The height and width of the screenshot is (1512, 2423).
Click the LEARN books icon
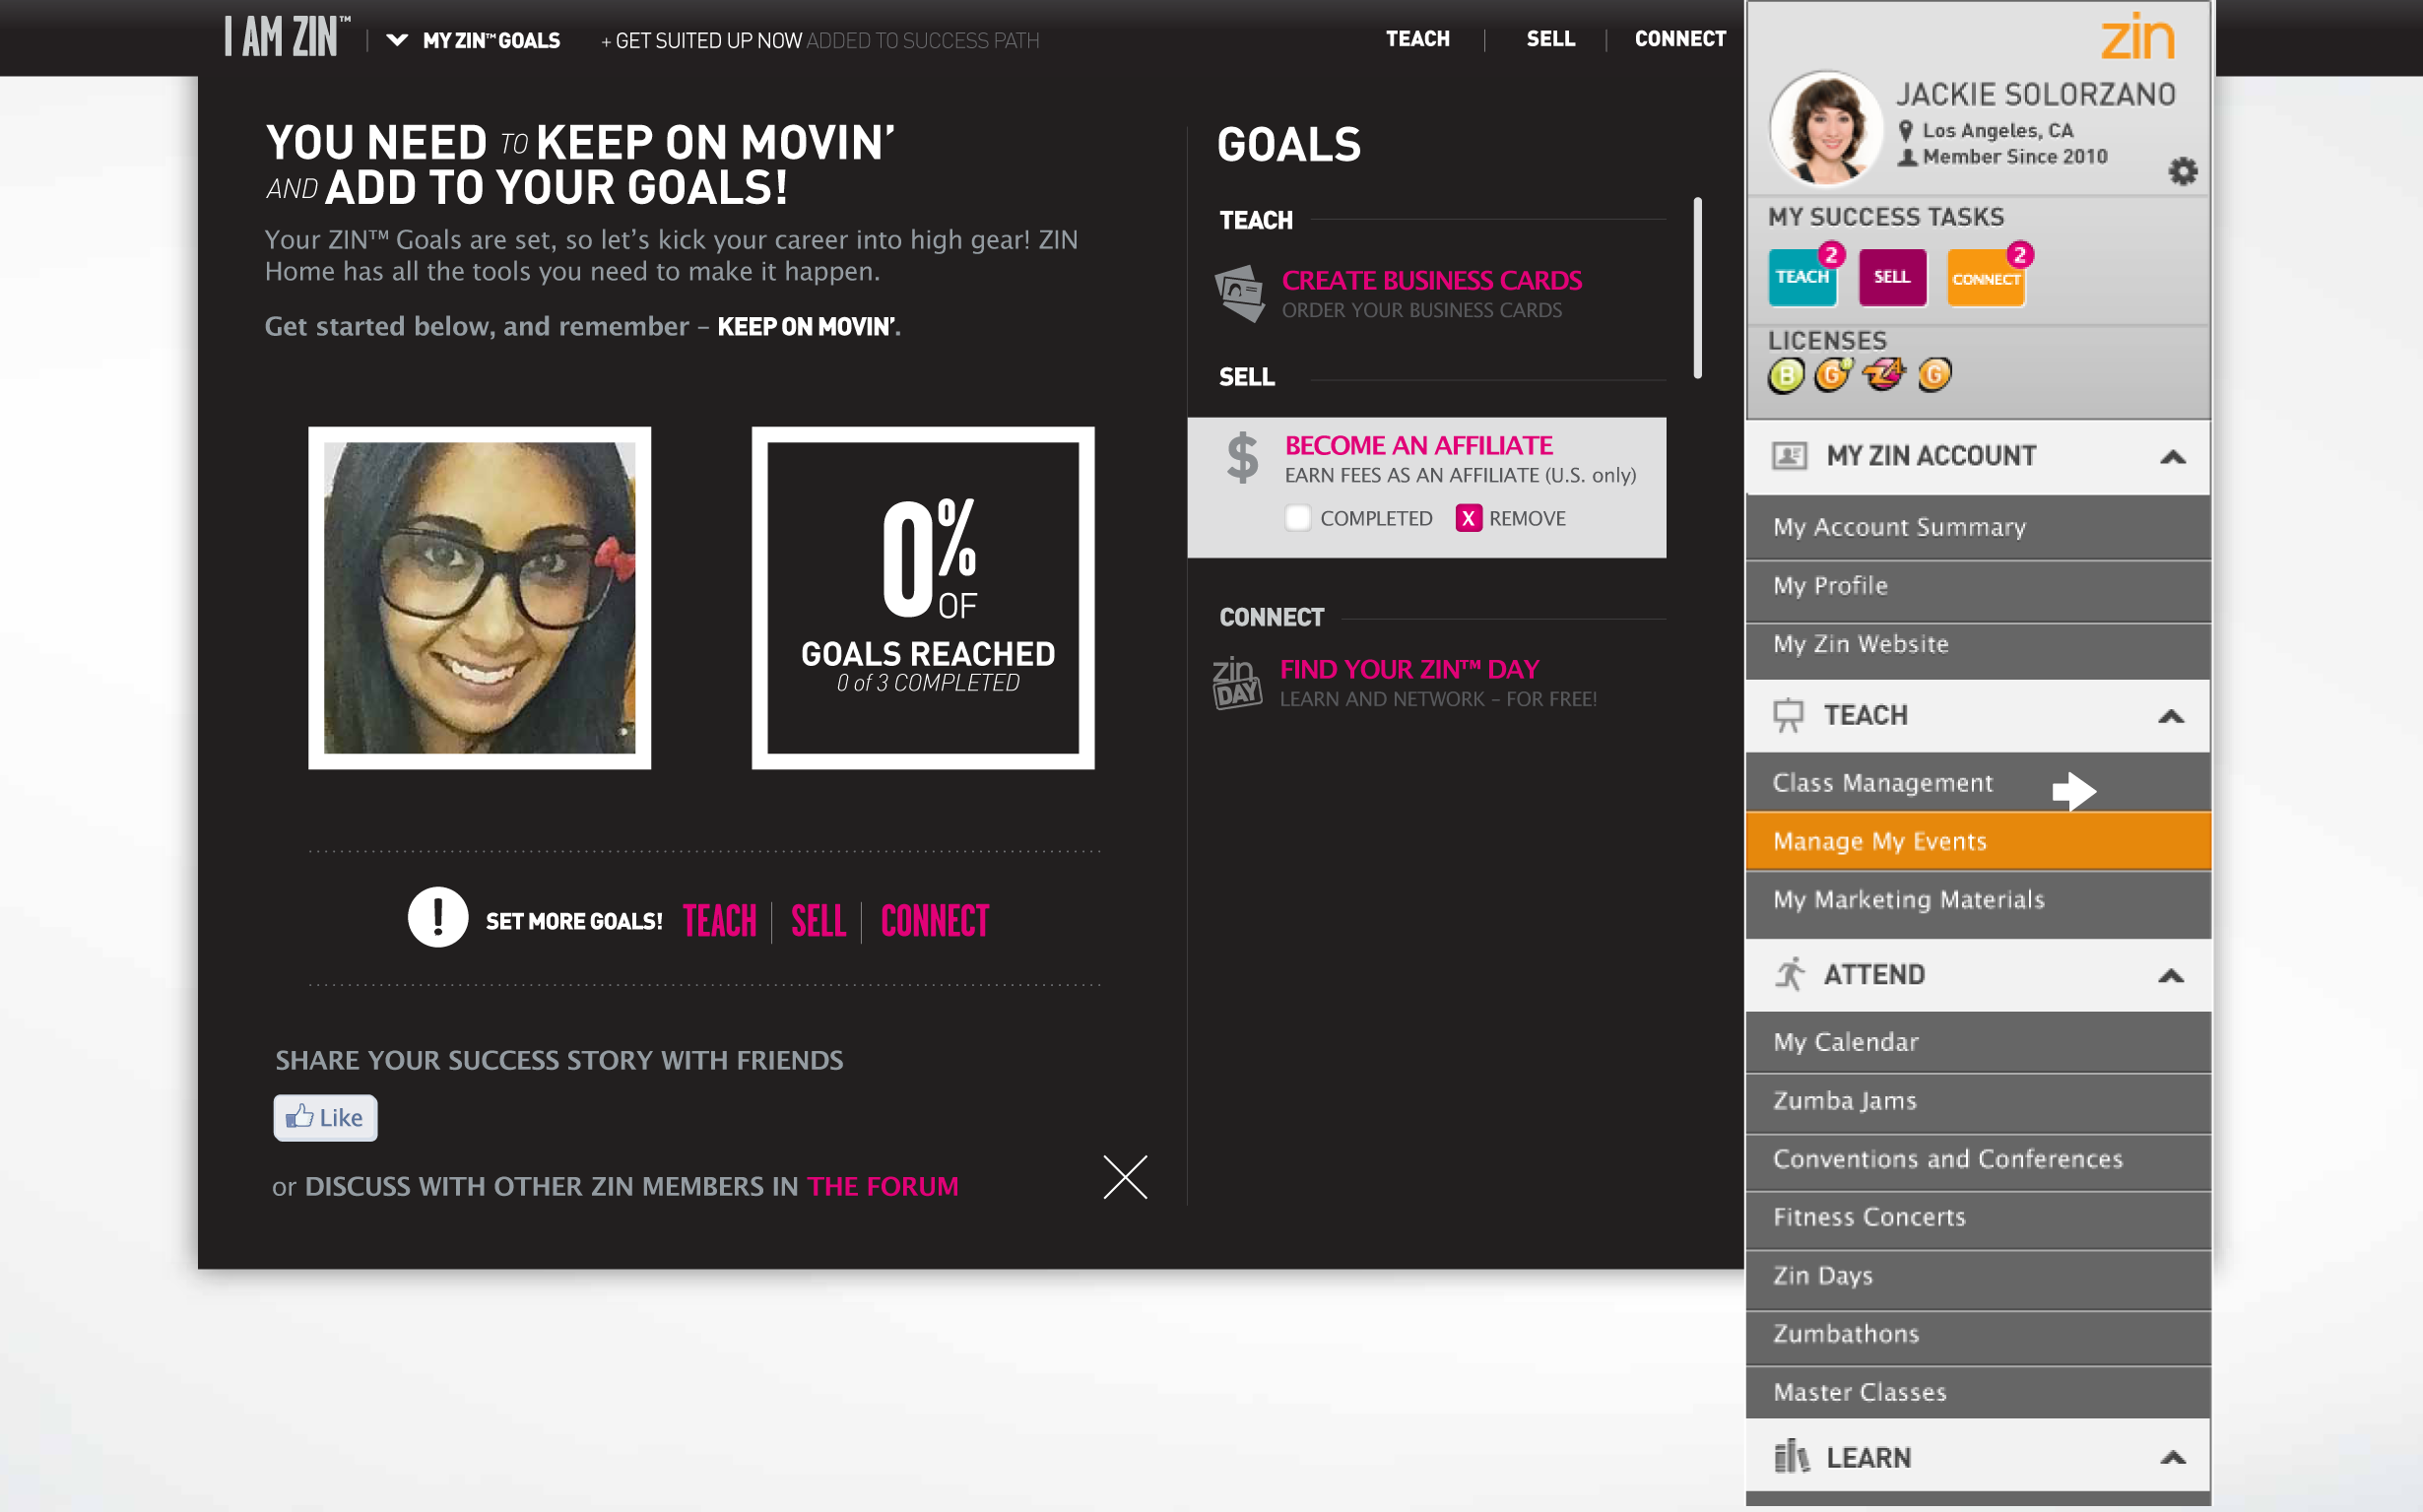(x=1791, y=1457)
